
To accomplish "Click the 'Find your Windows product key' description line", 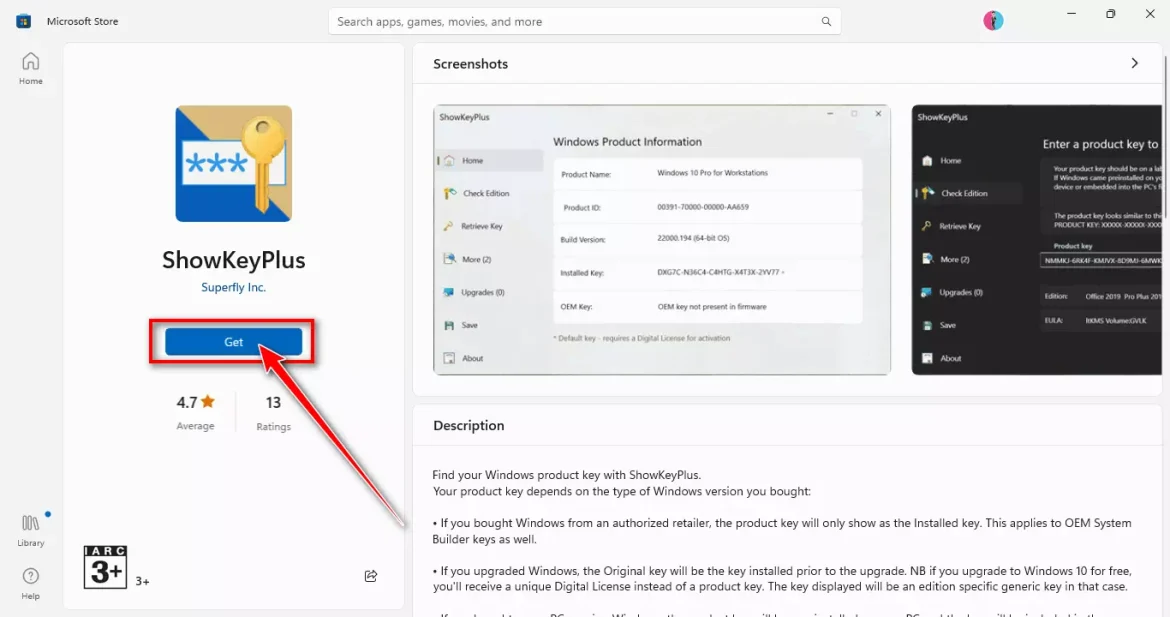I will pos(566,475).
